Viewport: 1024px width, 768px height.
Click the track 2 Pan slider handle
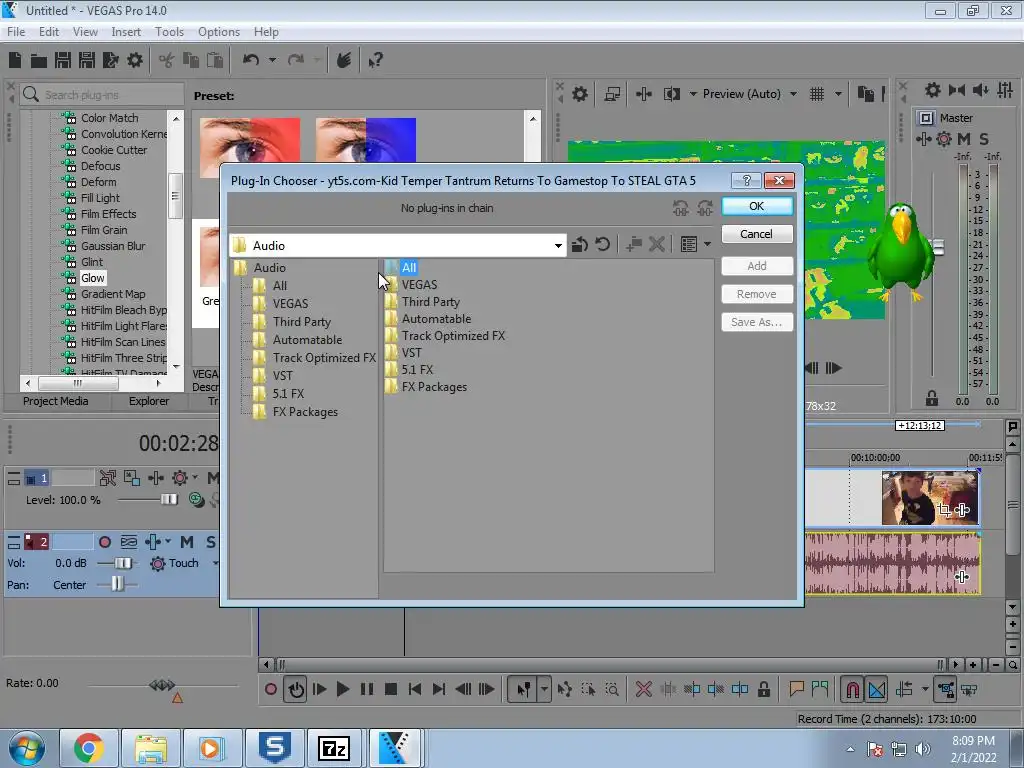[x=117, y=584]
